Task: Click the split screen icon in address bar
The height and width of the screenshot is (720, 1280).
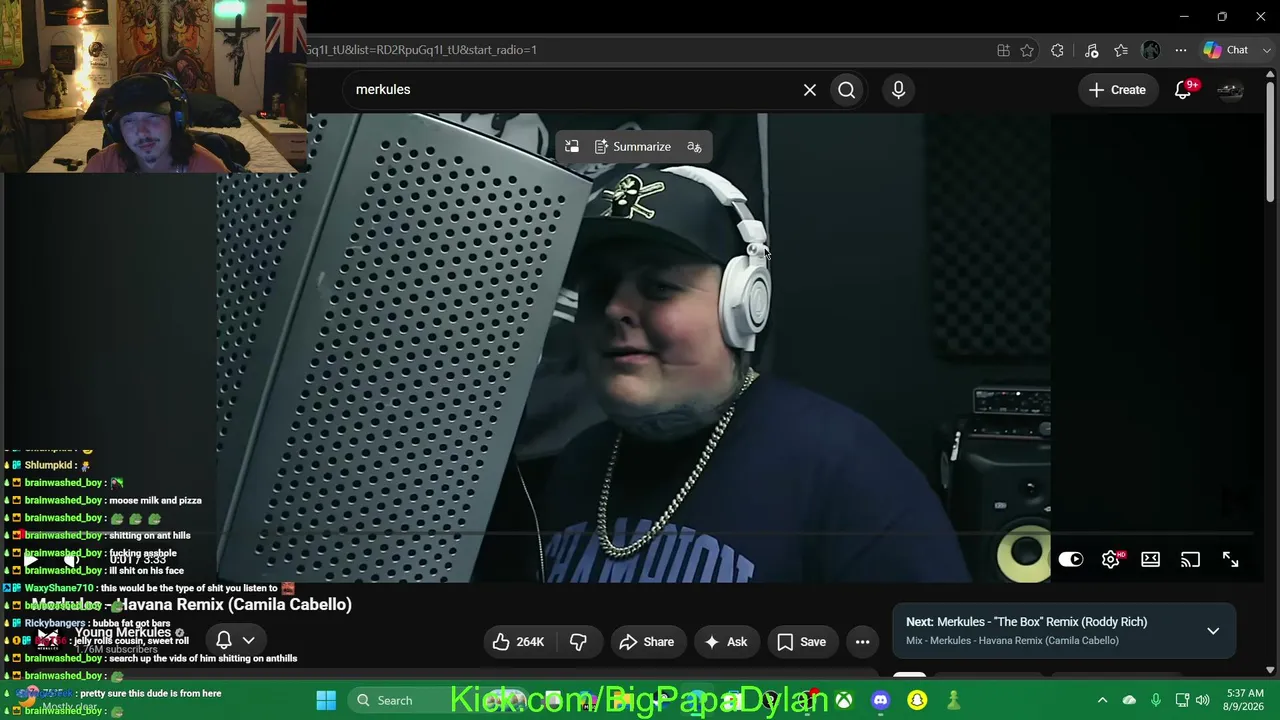Action: pos(1003,50)
